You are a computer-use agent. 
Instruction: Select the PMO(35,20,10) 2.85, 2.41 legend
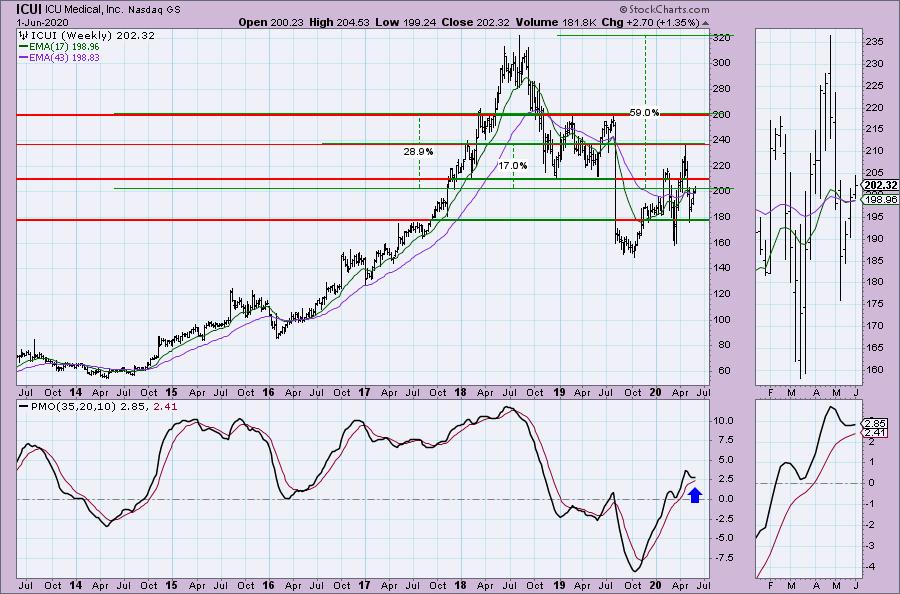[x=104, y=407]
